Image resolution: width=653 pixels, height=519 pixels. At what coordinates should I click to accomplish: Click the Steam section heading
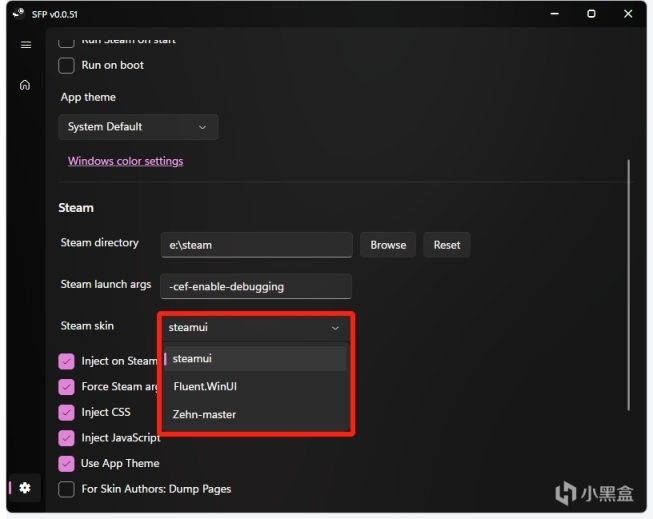[x=76, y=208]
